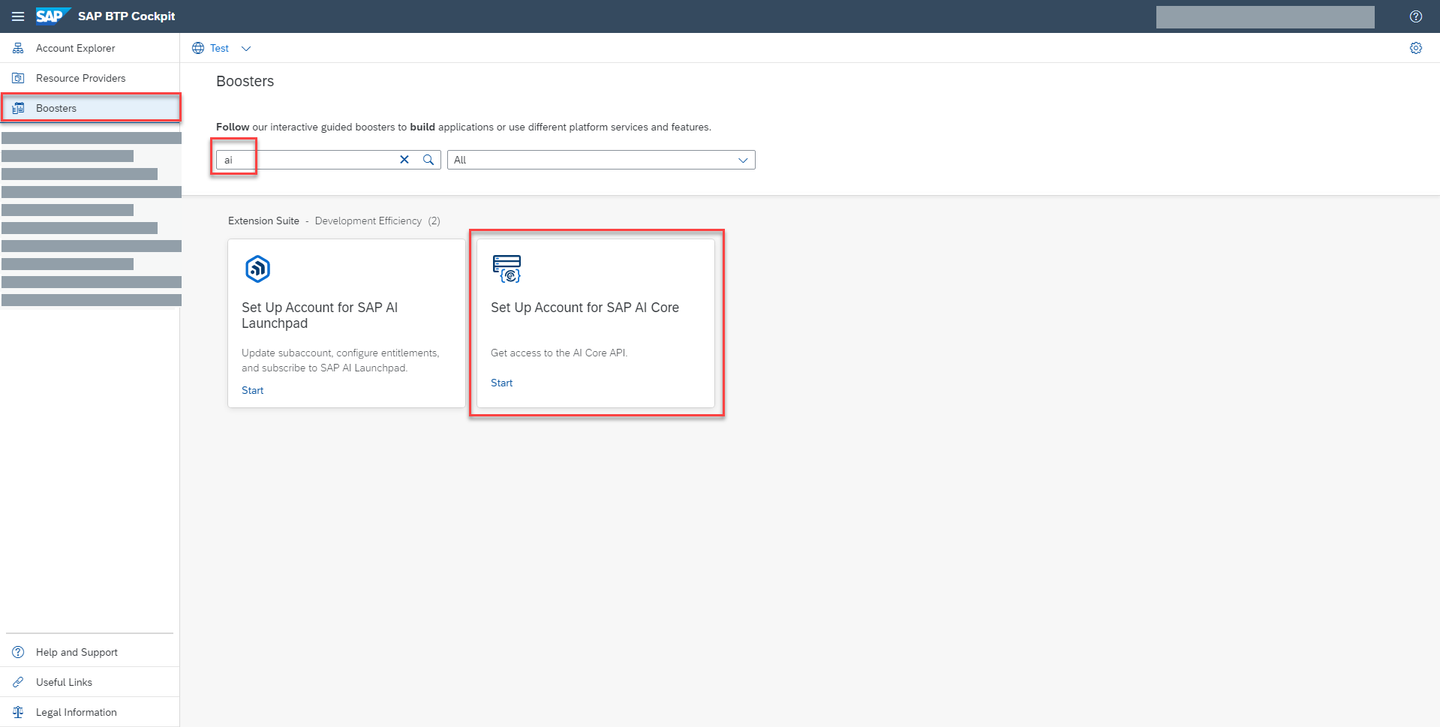Open the All category filter dropdown

601,160
